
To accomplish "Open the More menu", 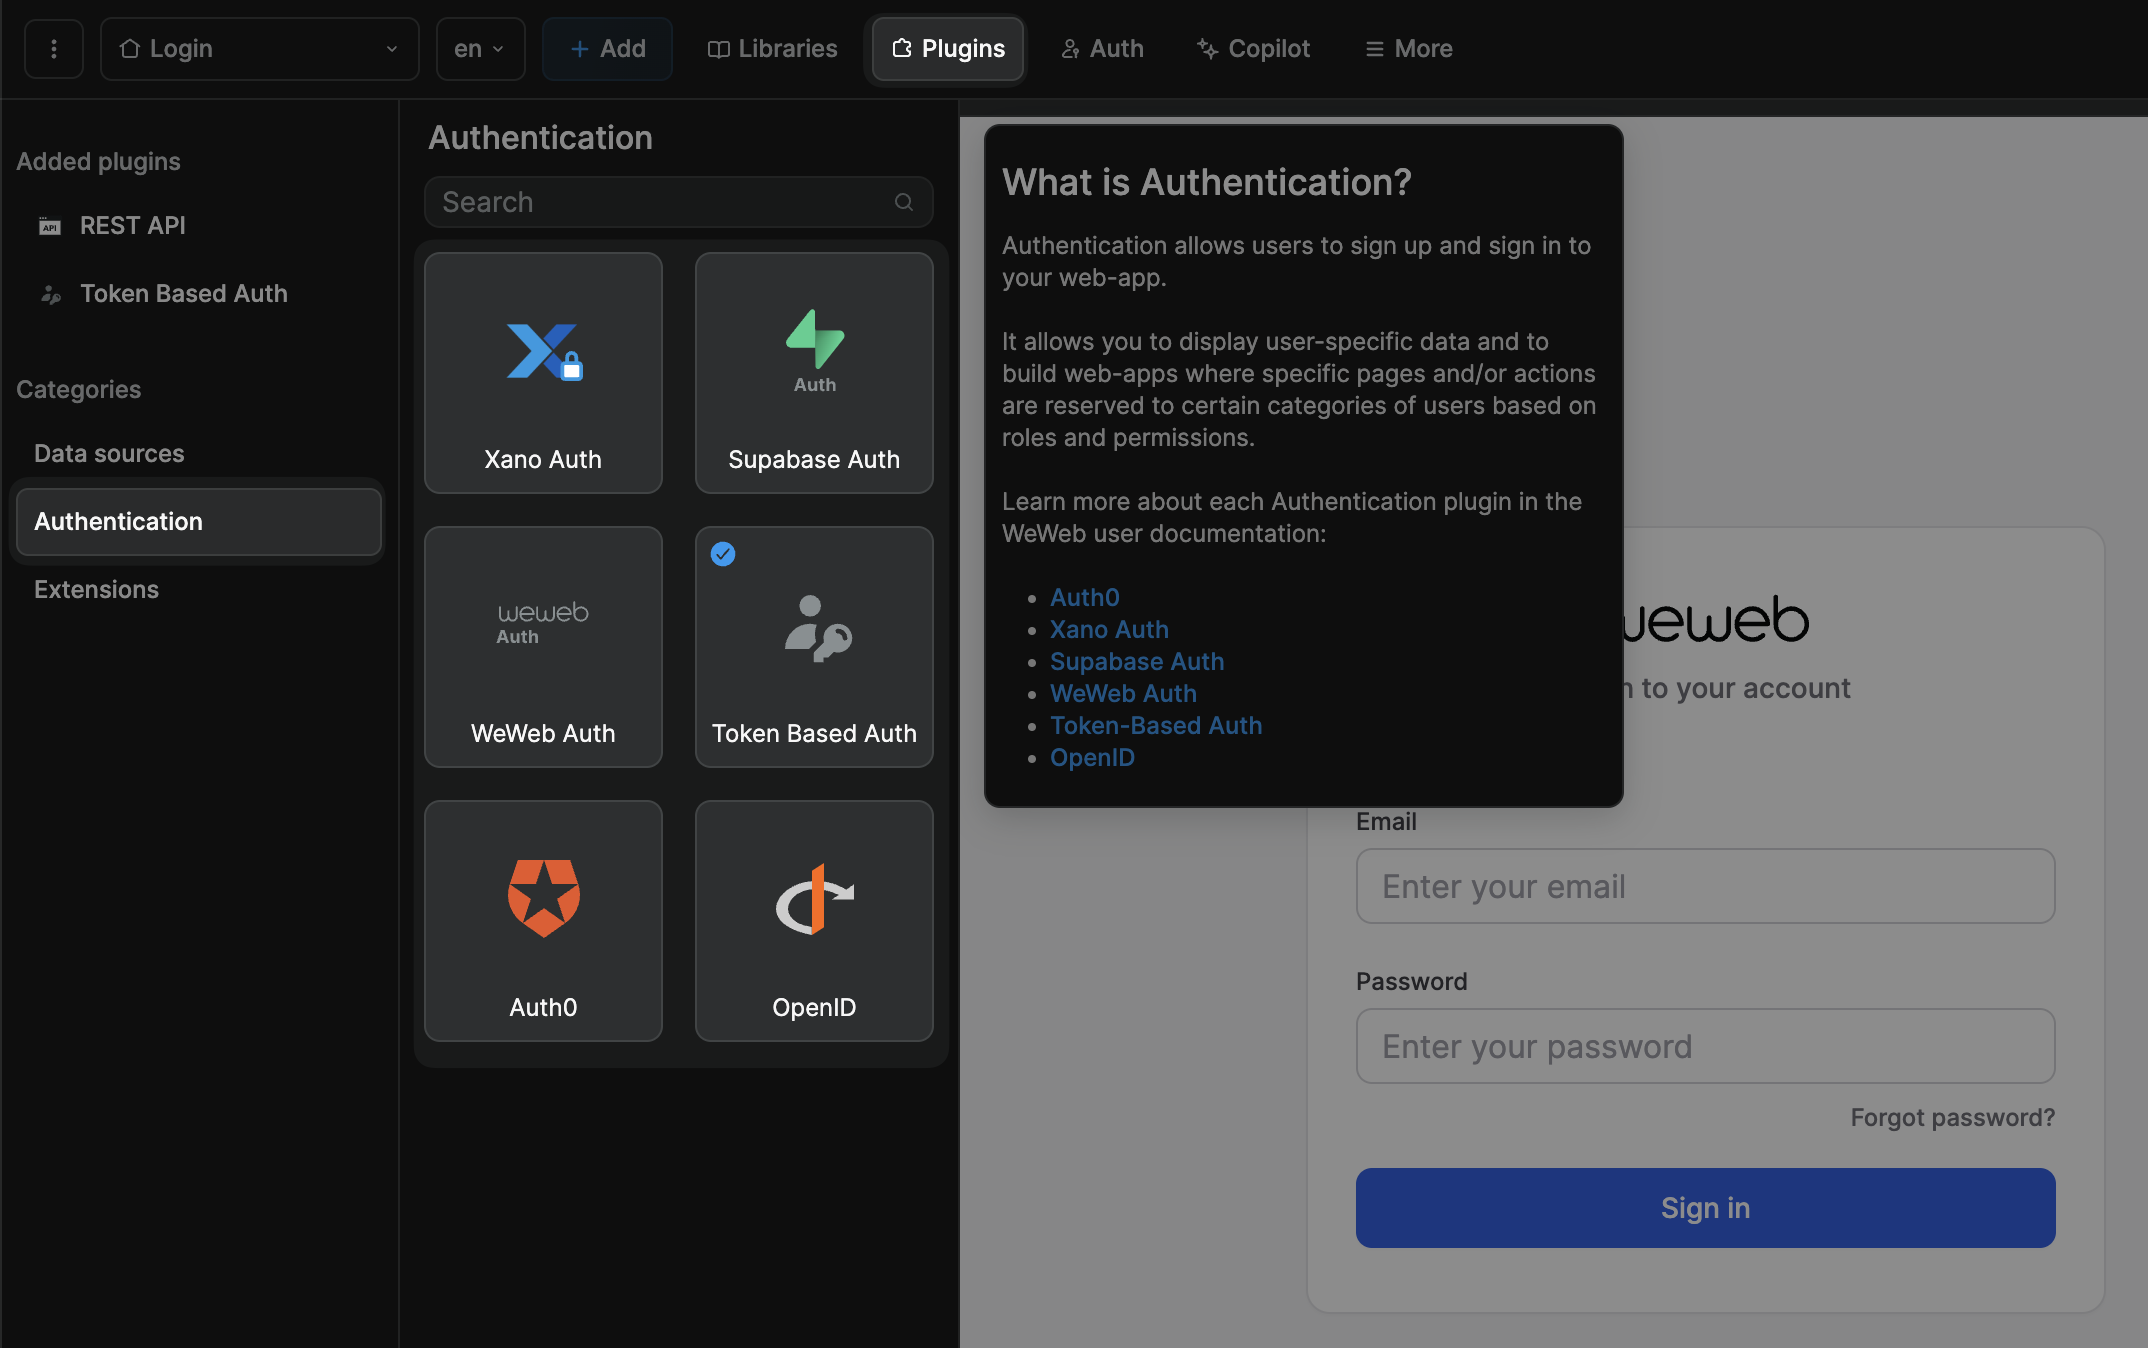I will coord(1407,48).
